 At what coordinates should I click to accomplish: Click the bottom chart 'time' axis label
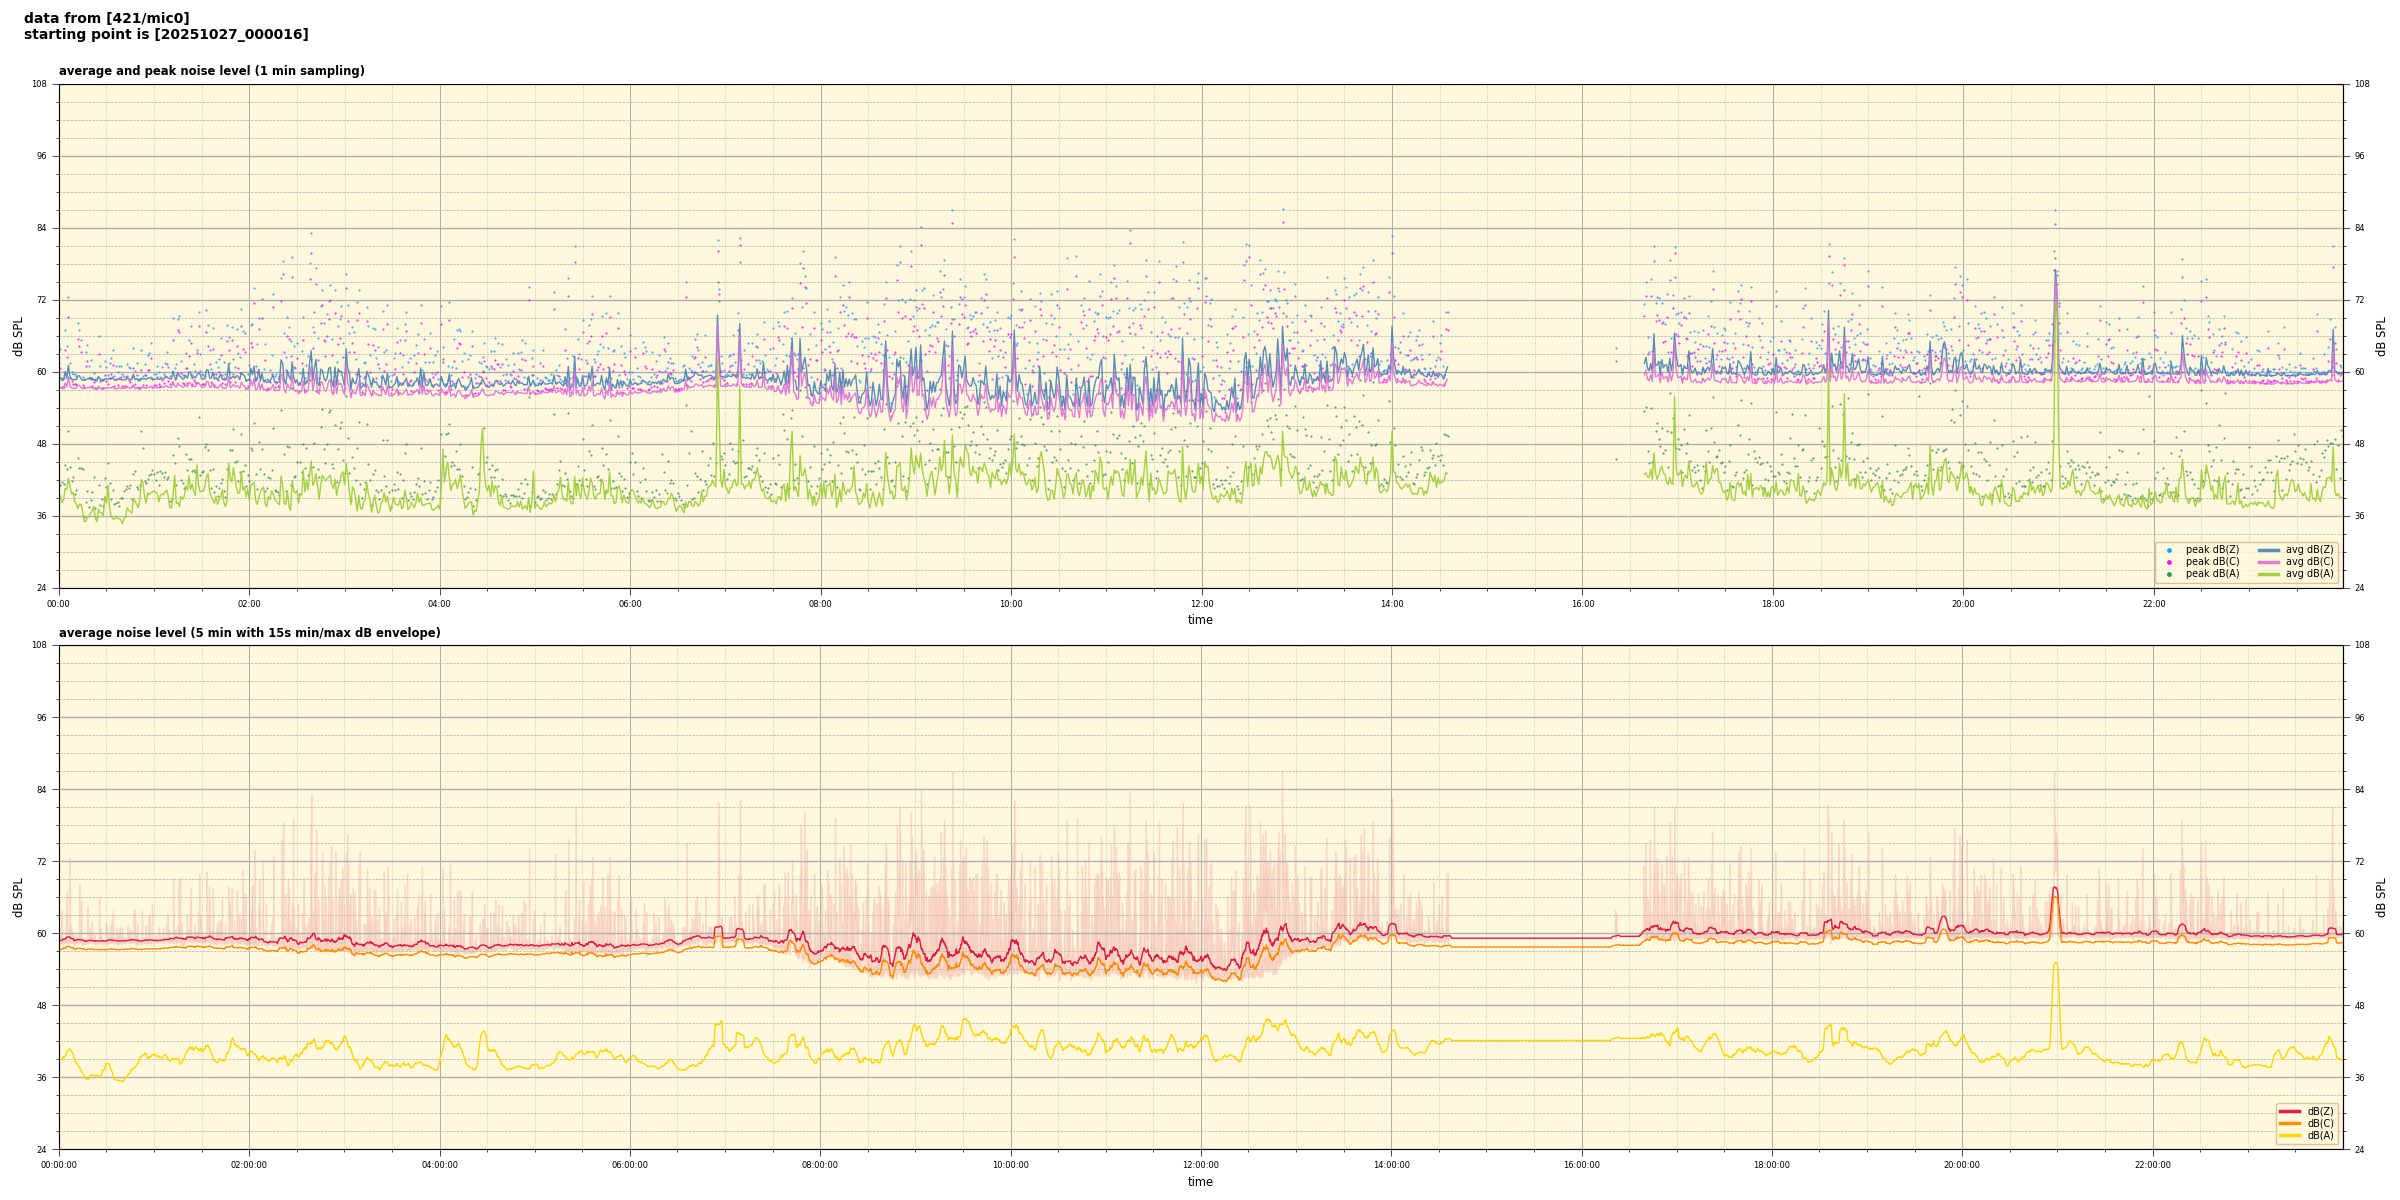coord(1200,1182)
